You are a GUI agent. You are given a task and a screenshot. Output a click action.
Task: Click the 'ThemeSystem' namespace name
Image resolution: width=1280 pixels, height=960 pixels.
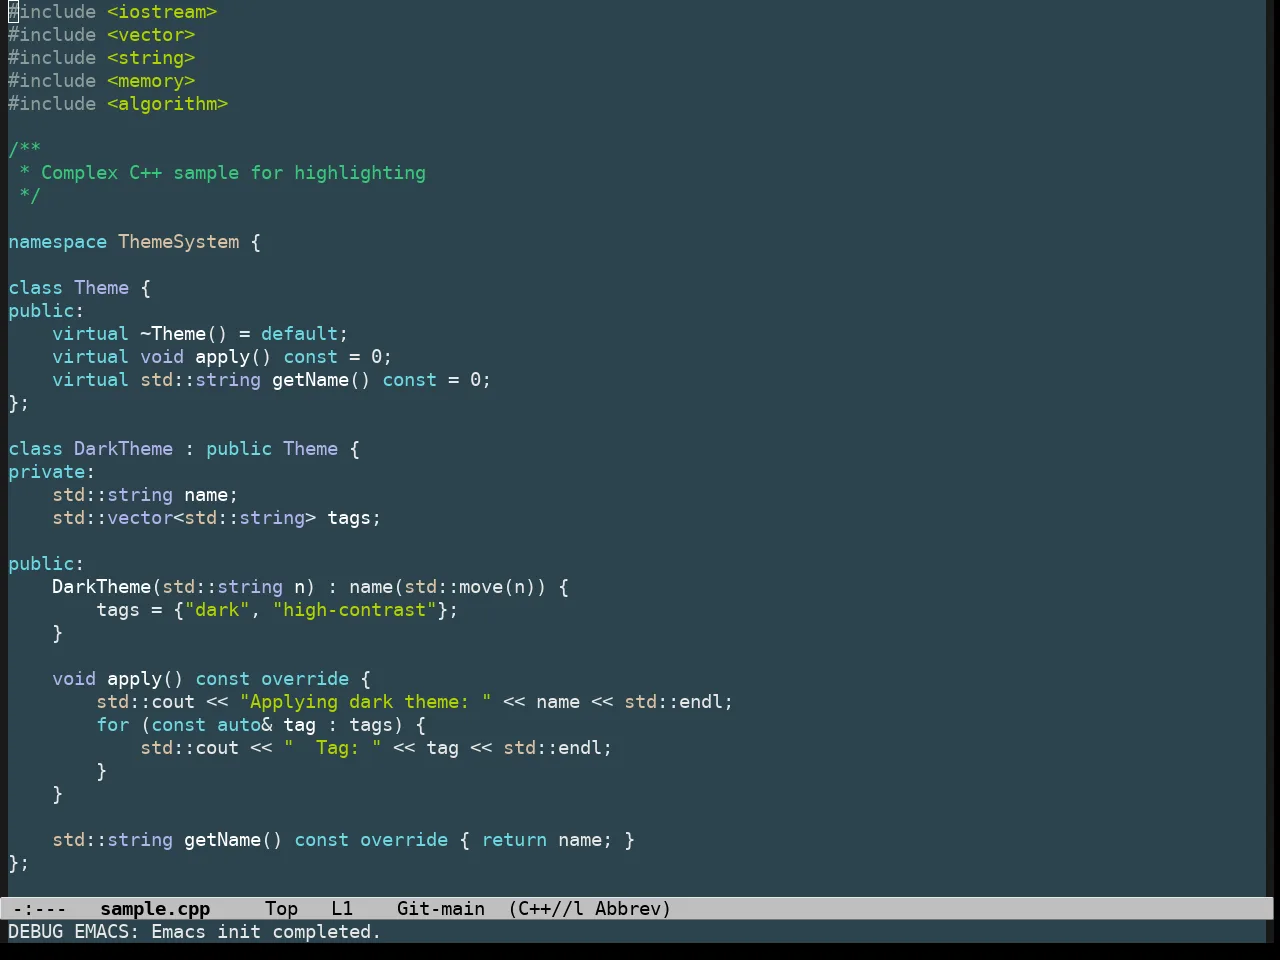(x=179, y=242)
